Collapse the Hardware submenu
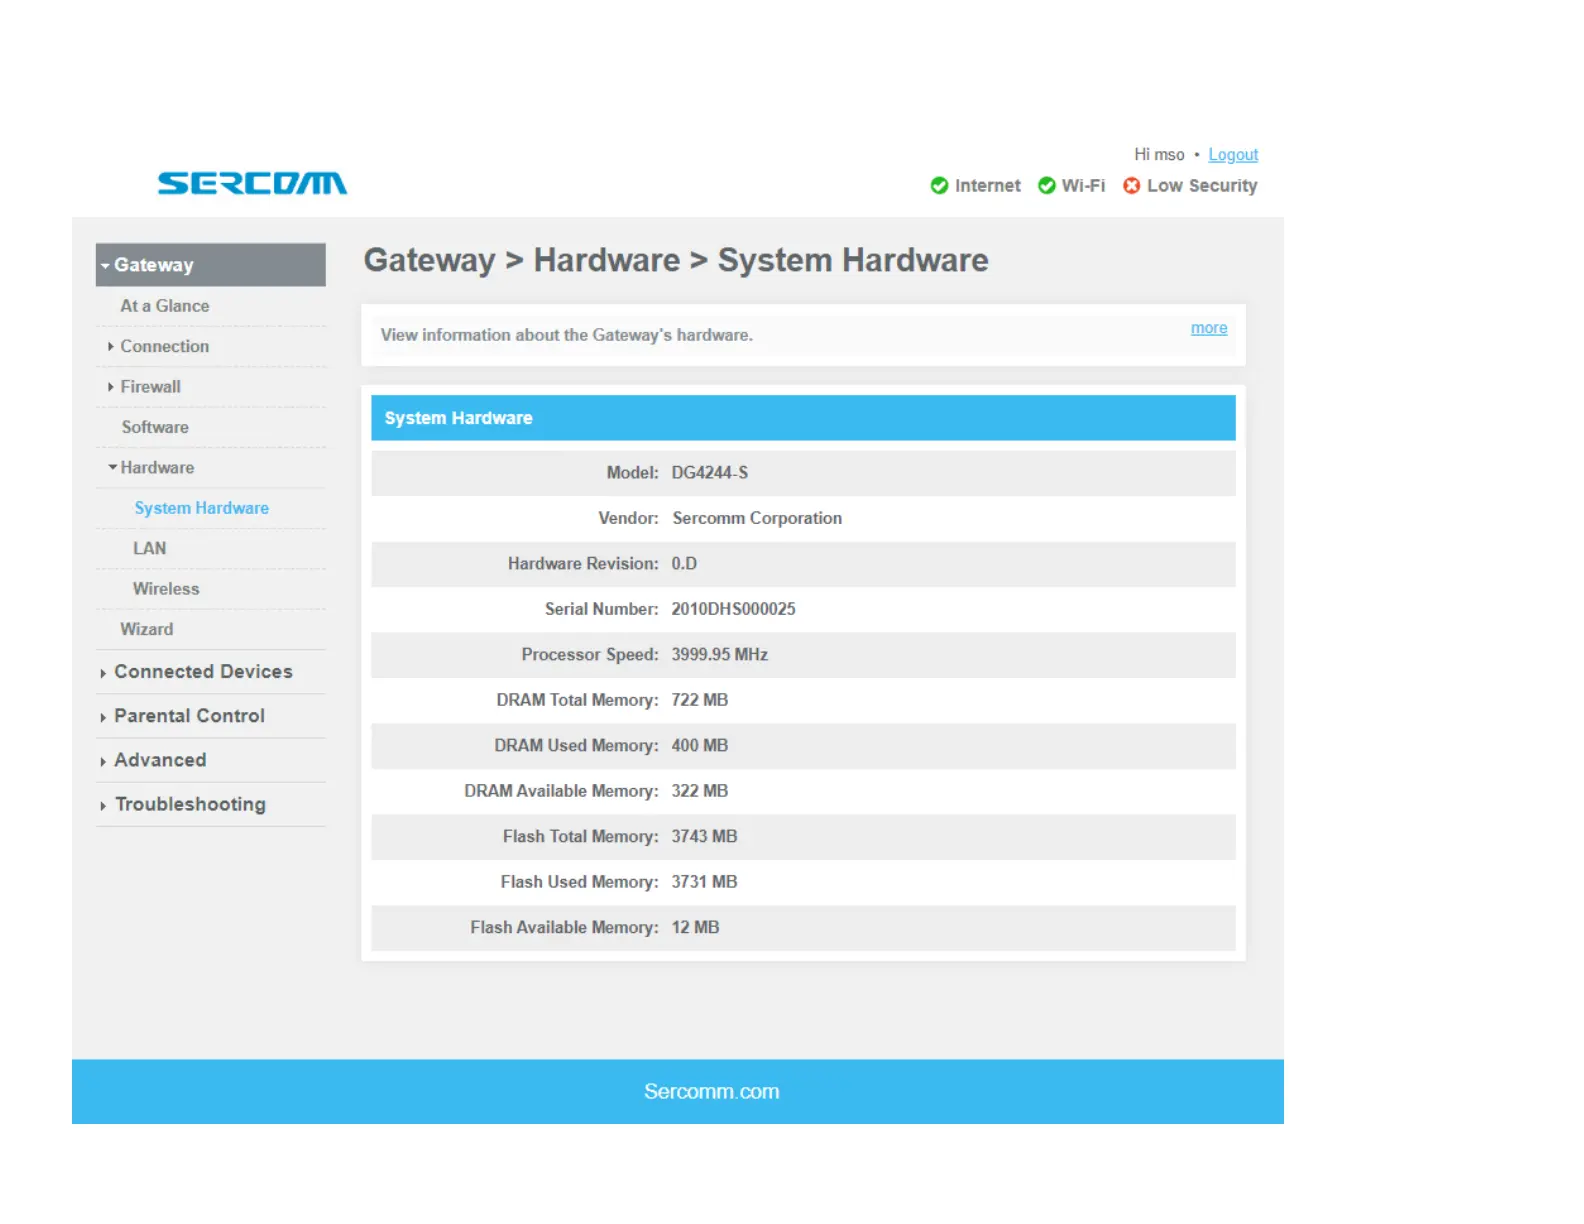This screenshot has width=1584, height=1224. (x=156, y=468)
